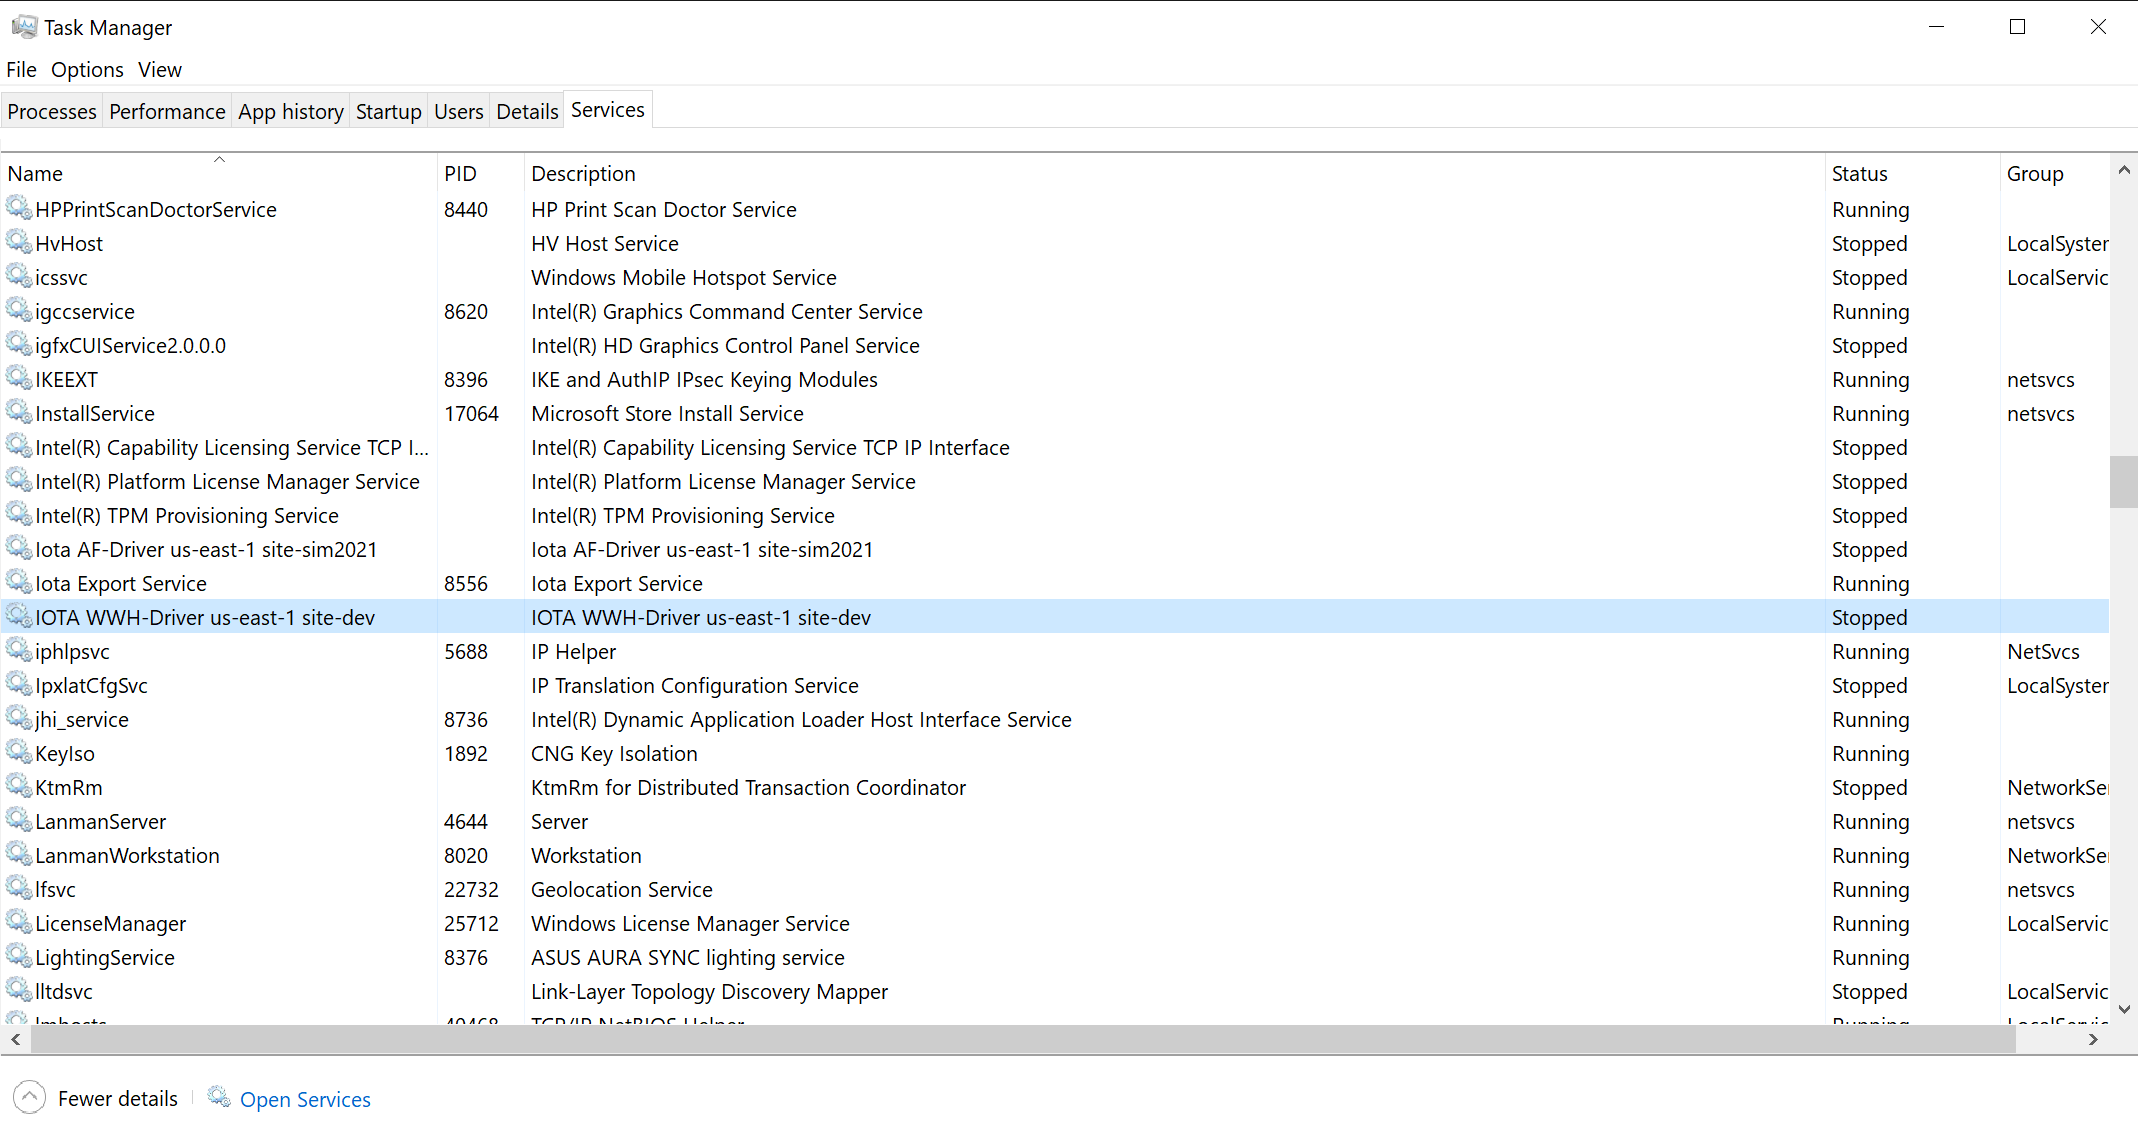The height and width of the screenshot is (1138, 2138).
Task: Click the Task Manager title bar icon
Action: tap(24, 27)
